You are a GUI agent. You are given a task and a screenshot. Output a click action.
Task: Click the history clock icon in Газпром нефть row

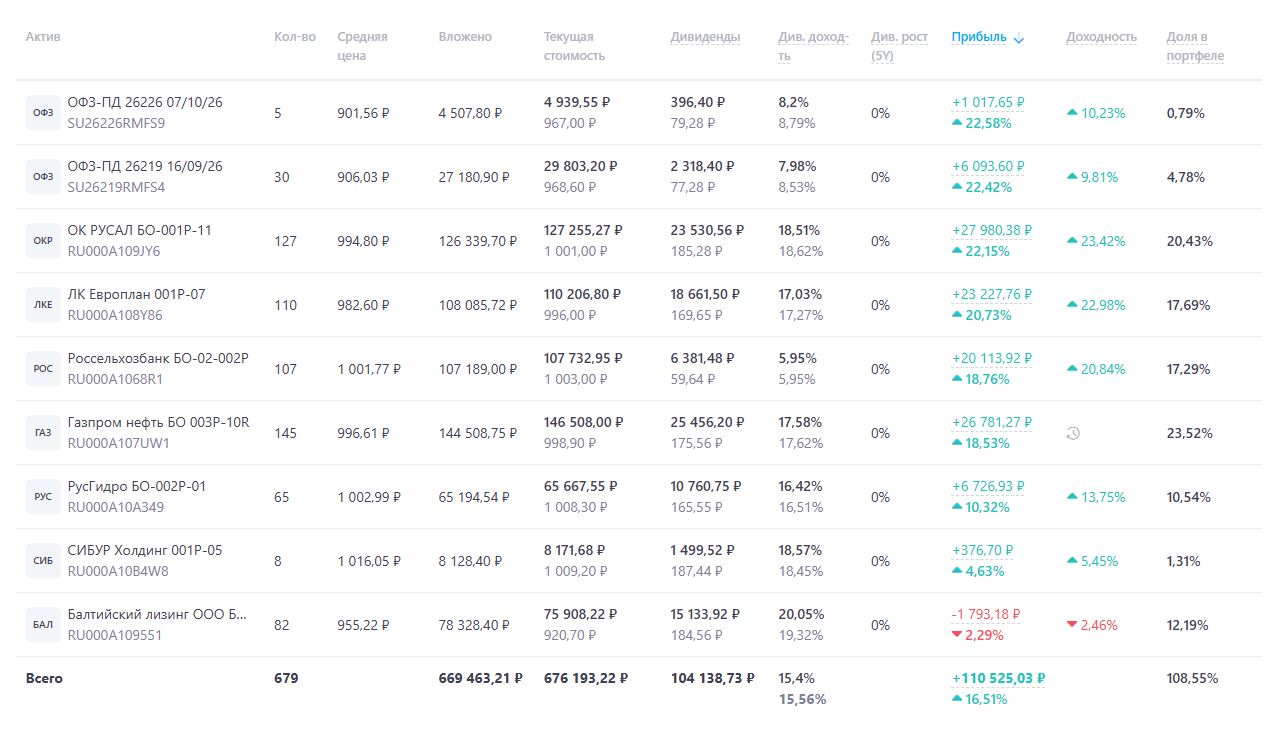[x=1073, y=434]
